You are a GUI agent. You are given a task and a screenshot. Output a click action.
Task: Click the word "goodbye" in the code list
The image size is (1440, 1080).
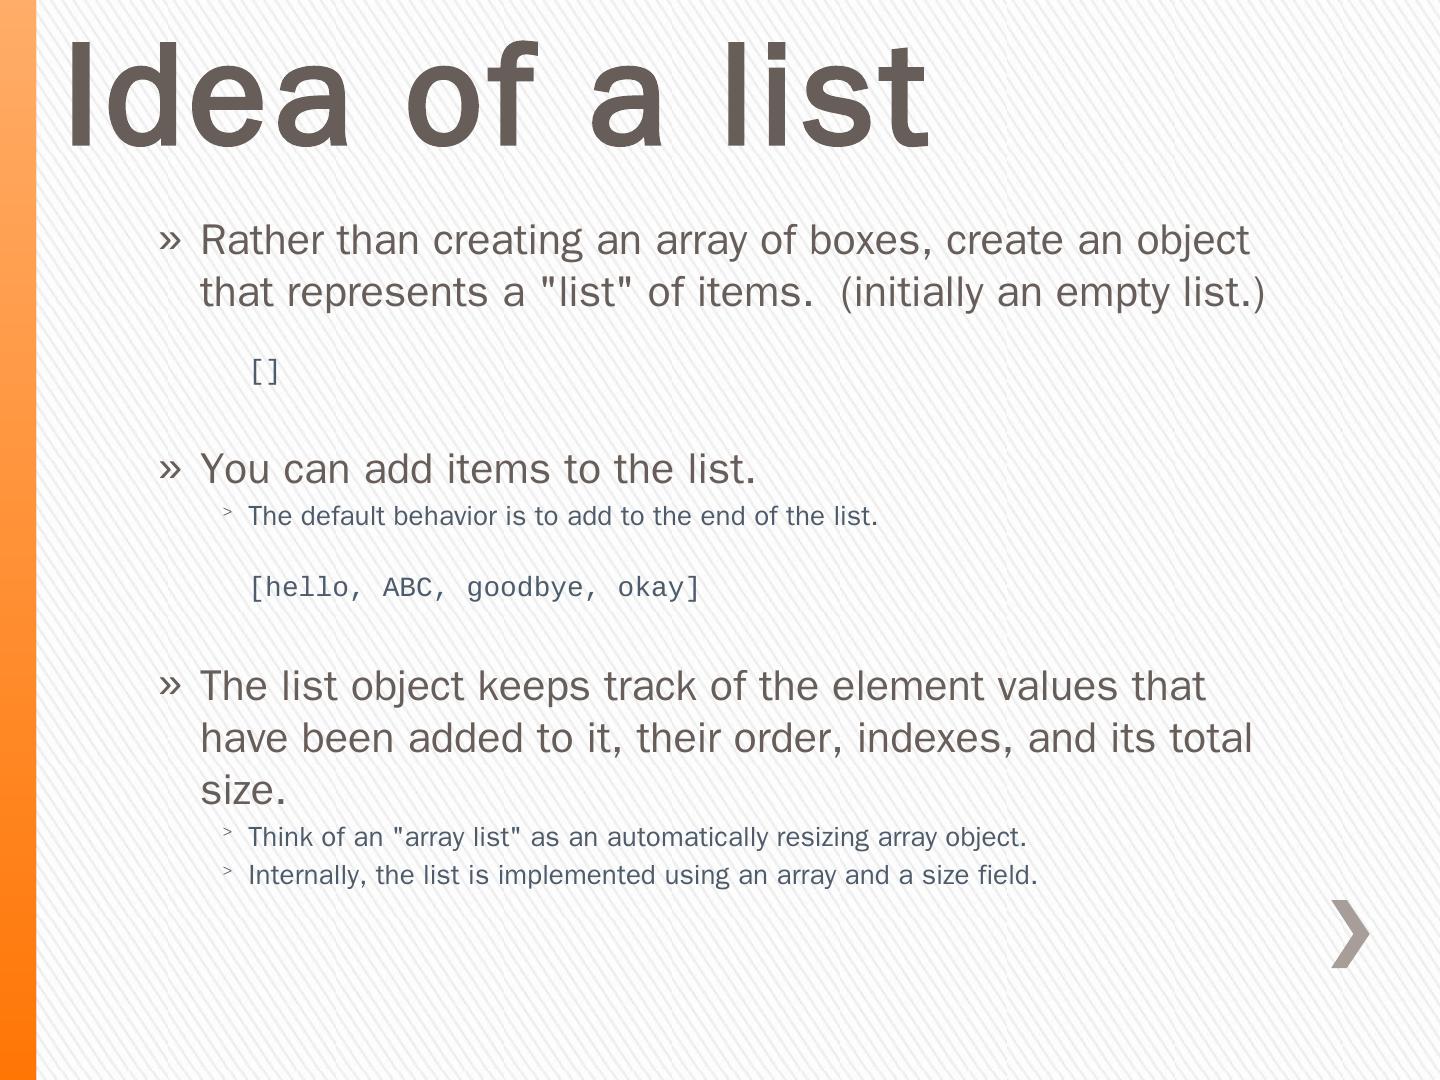(x=525, y=588)
